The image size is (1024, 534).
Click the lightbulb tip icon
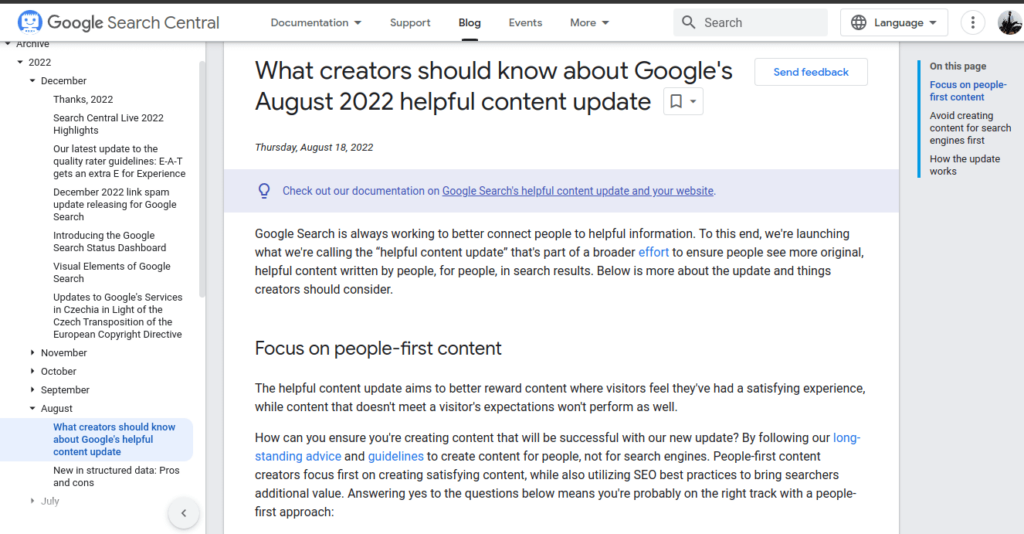coord(264,191)
